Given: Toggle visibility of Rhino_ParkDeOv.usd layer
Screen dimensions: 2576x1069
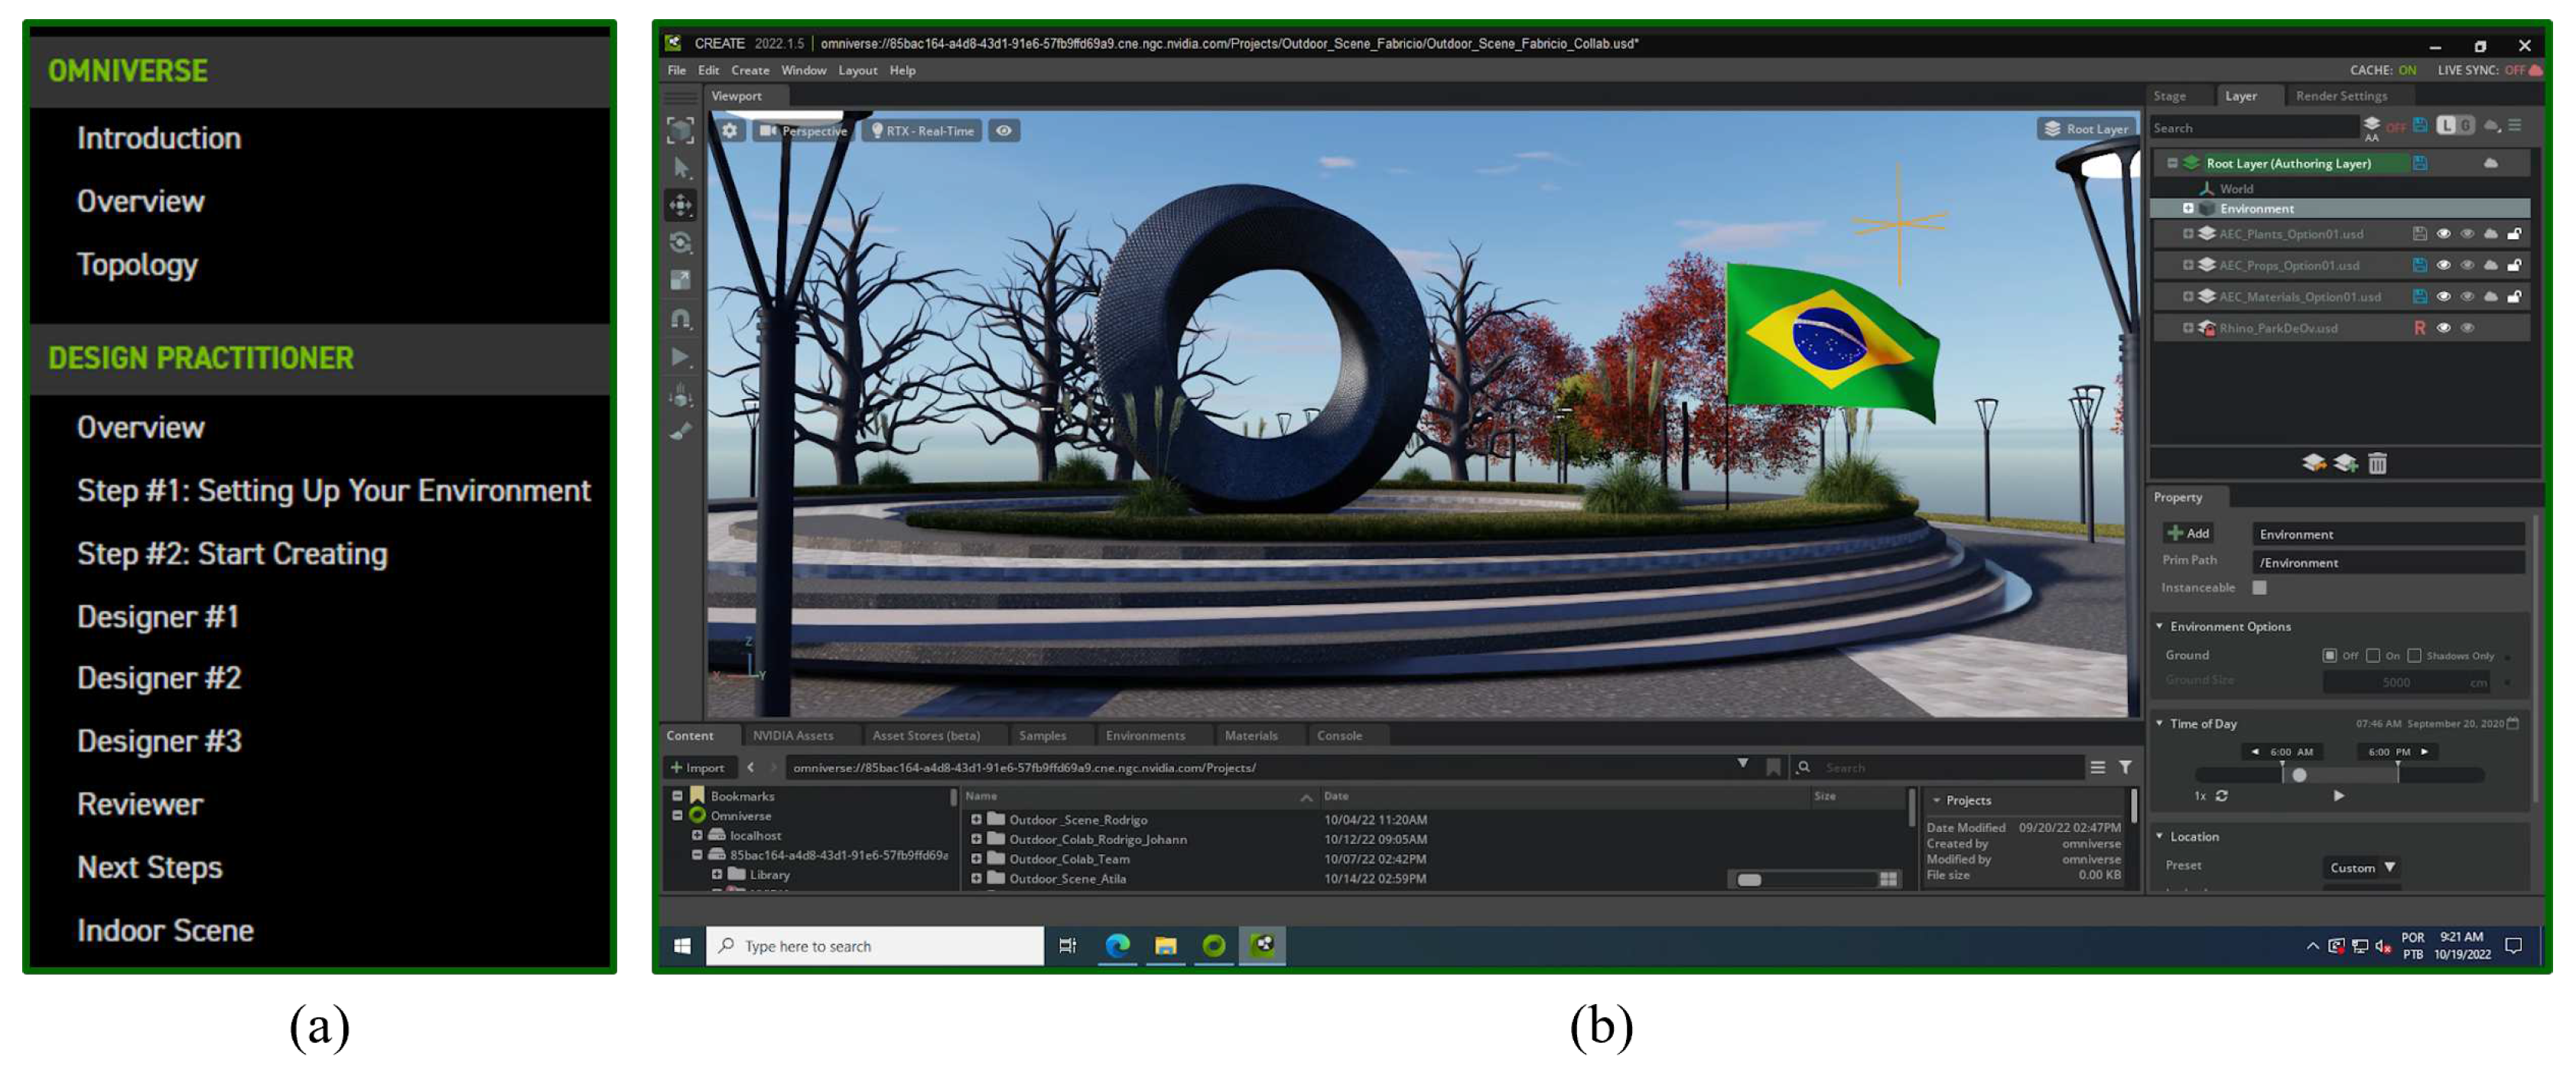Looking at the screenshot, I should tap(2443, 328).
